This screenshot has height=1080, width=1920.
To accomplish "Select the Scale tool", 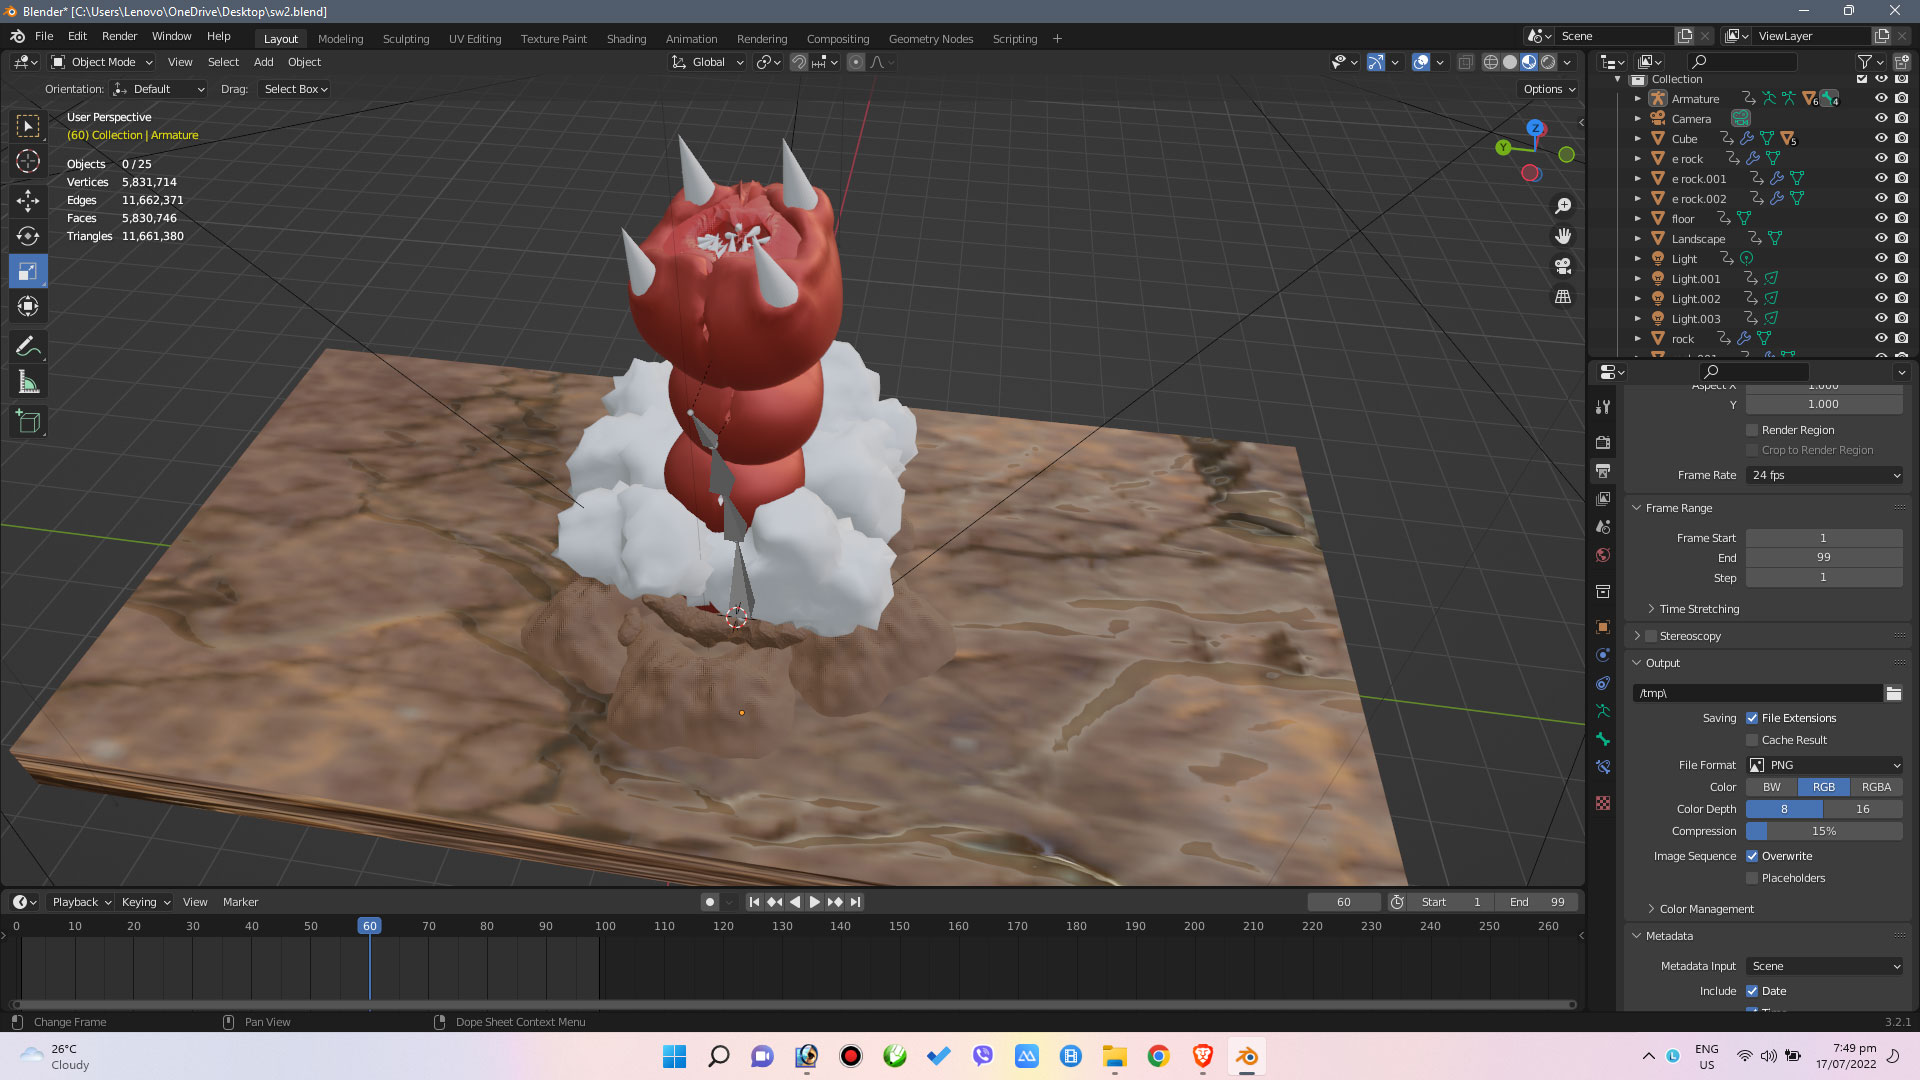I will [28, 271].
